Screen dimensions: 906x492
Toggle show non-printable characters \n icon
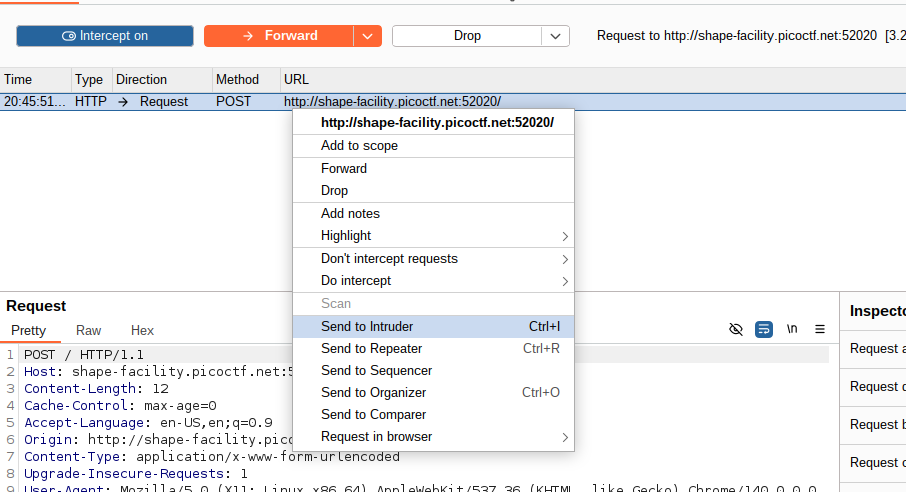pyautogui.click(x=792, y=329)
